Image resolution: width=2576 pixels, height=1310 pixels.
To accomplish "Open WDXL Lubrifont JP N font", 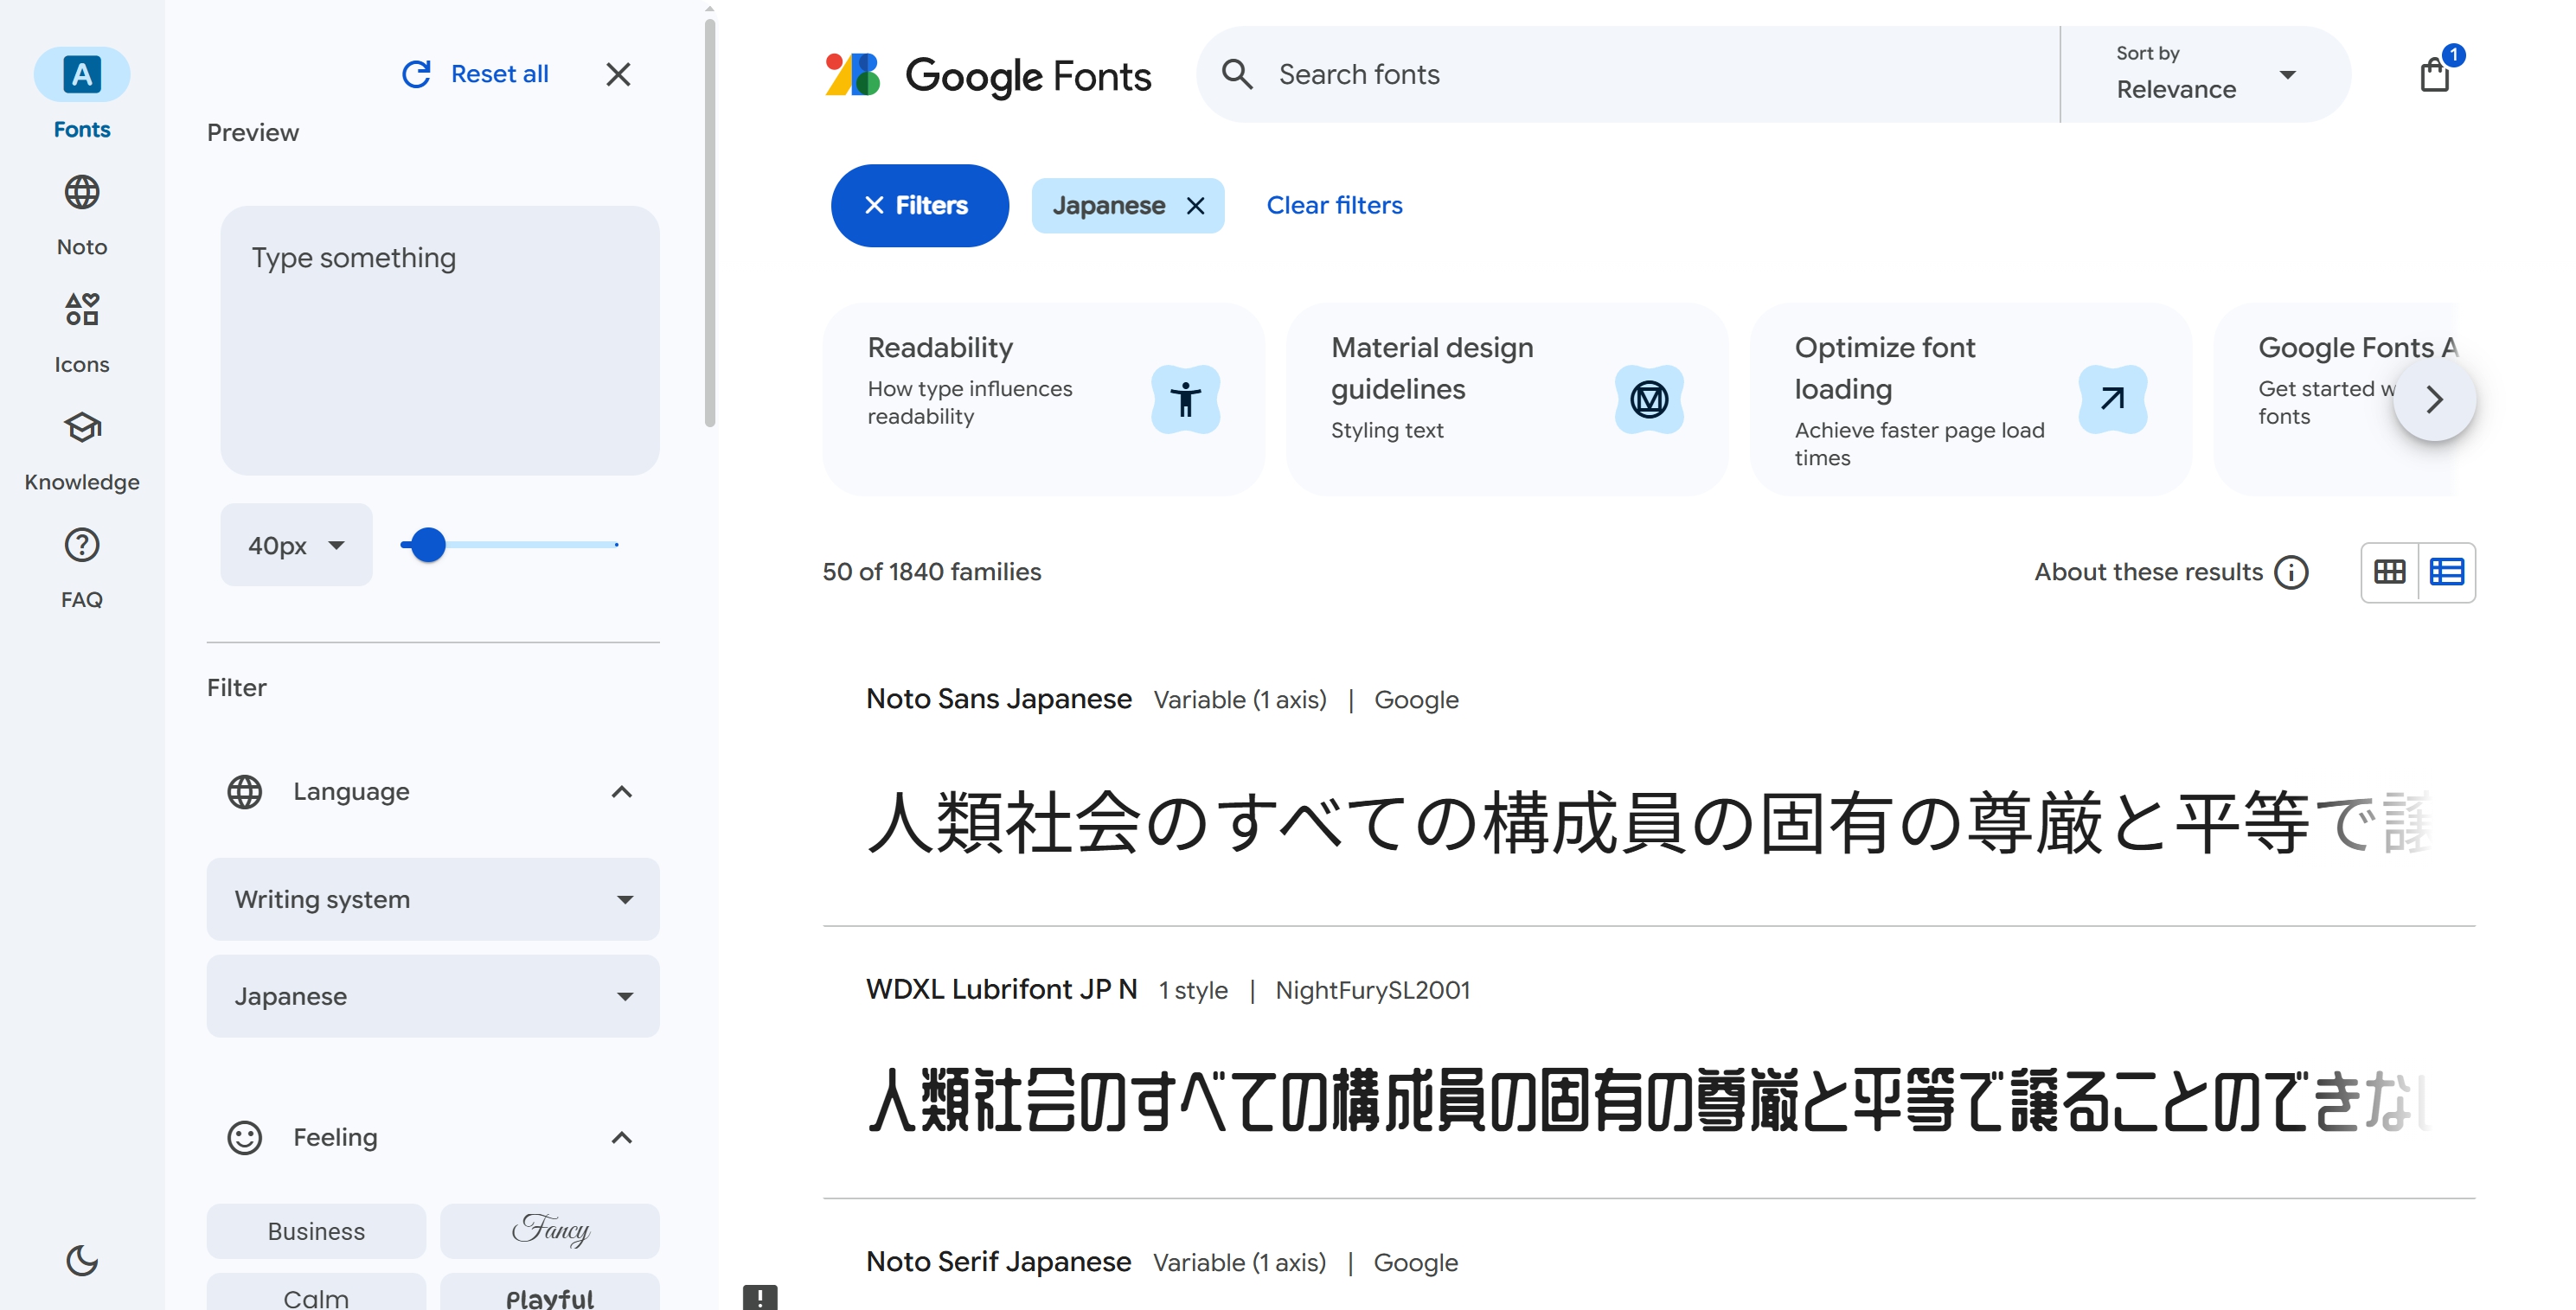I will coord(1001,989).
